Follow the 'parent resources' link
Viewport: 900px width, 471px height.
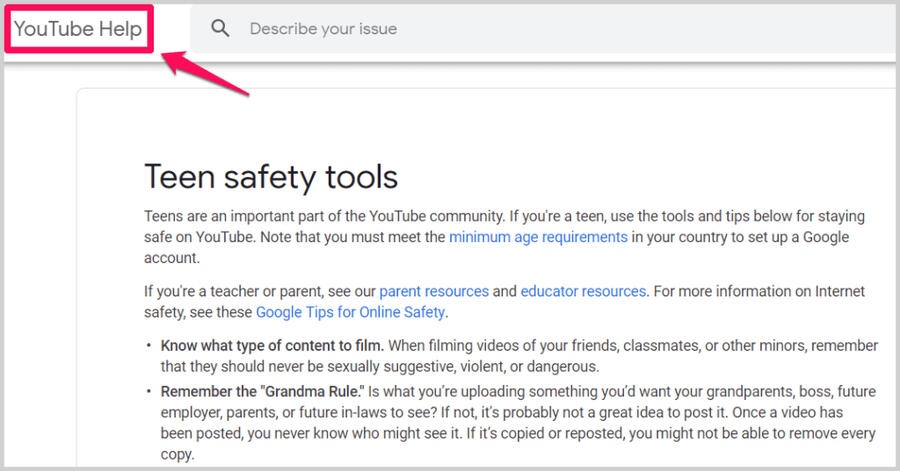click(x=434, y=291)
